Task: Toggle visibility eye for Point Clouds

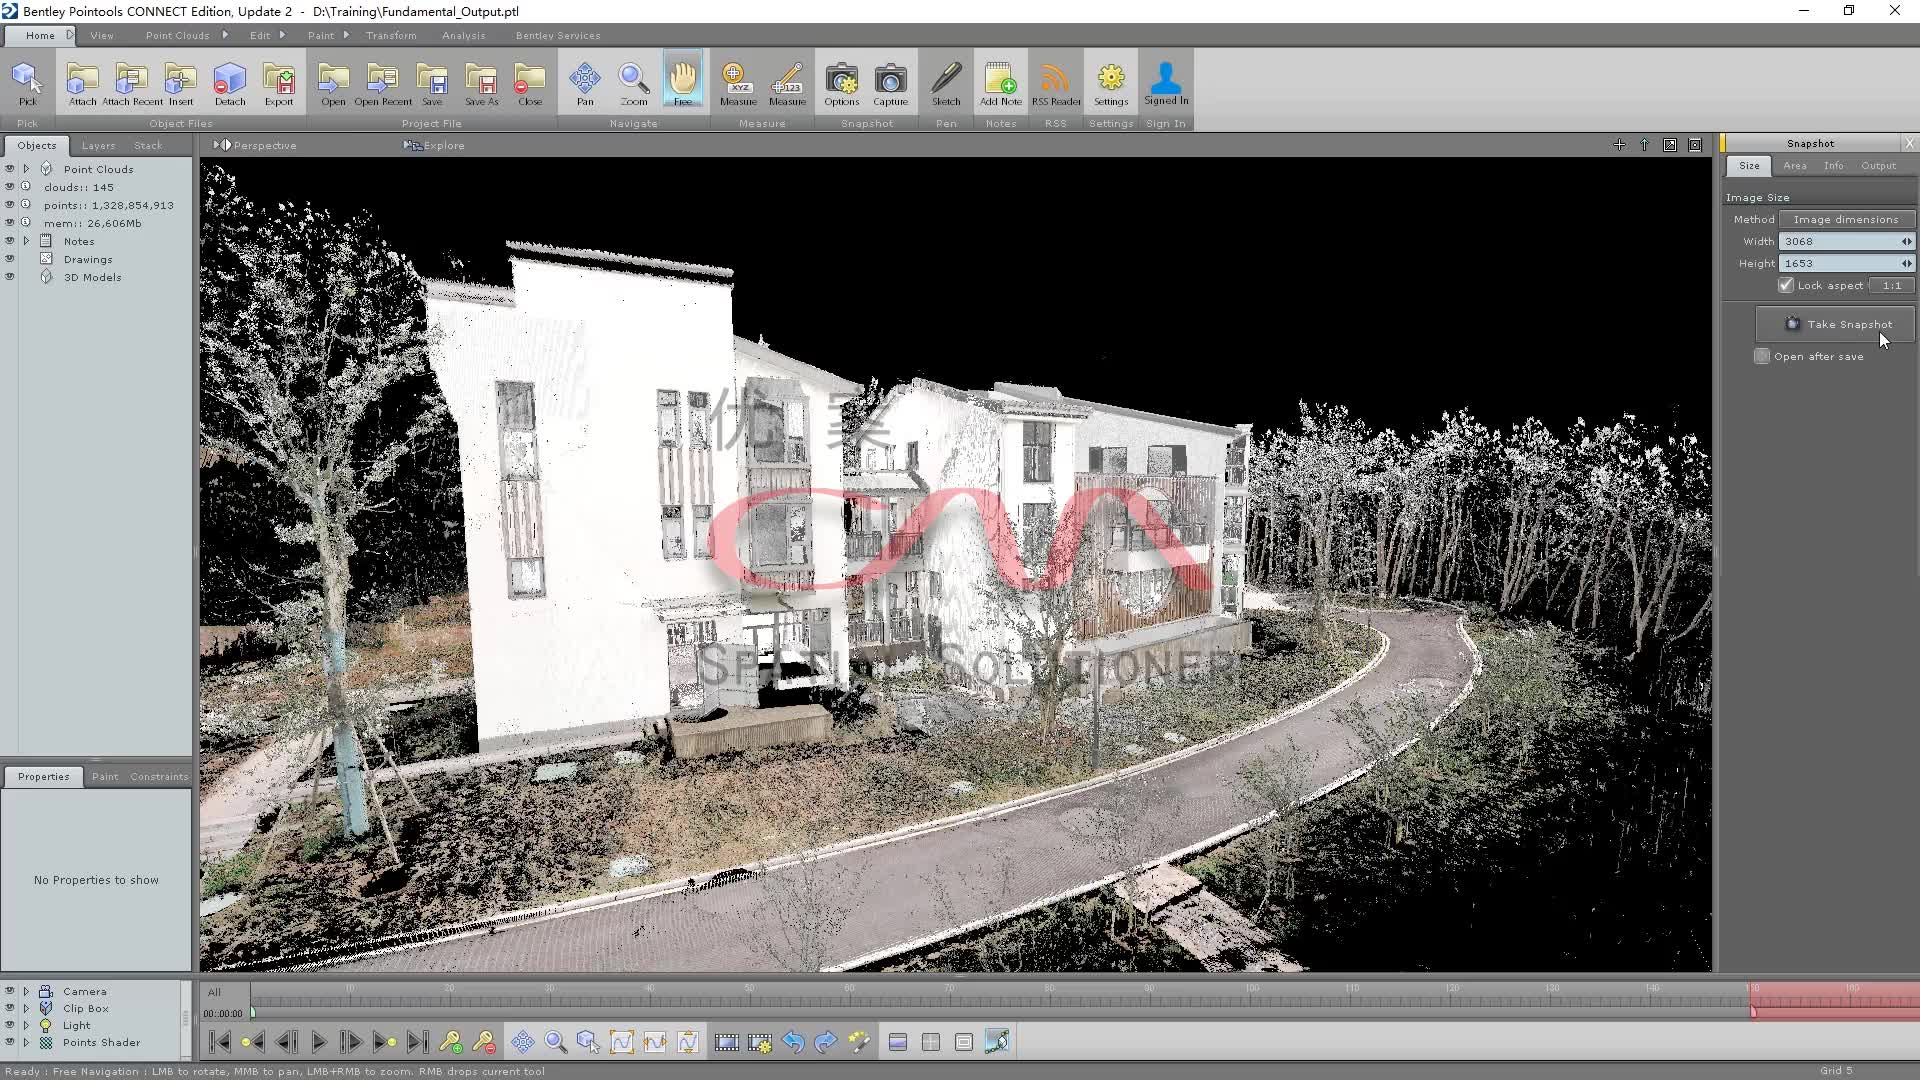Action: pyautogui.click(x=10, y=169)
